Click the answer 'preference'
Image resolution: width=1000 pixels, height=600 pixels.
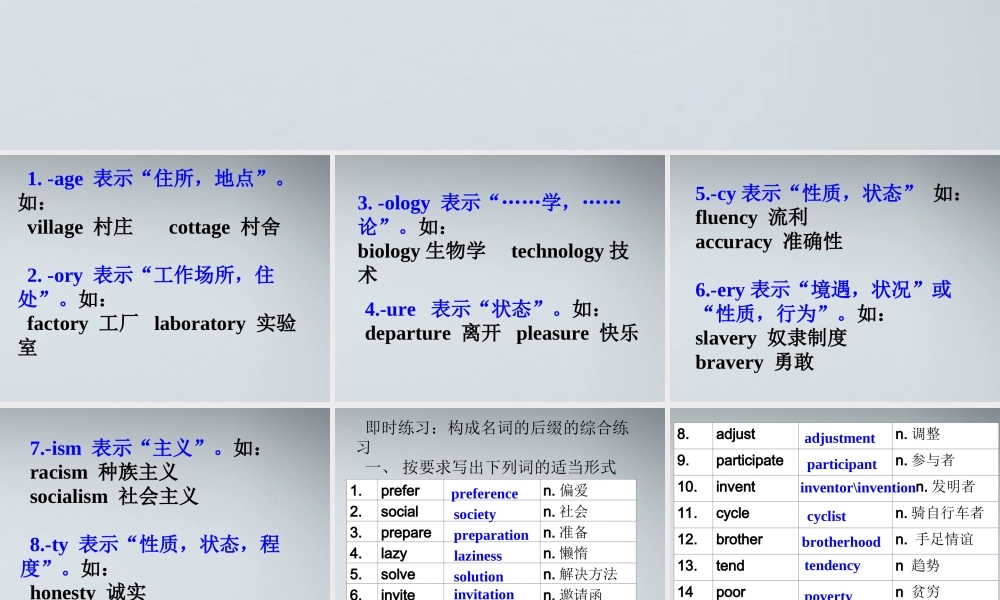(x=484, y=494)
